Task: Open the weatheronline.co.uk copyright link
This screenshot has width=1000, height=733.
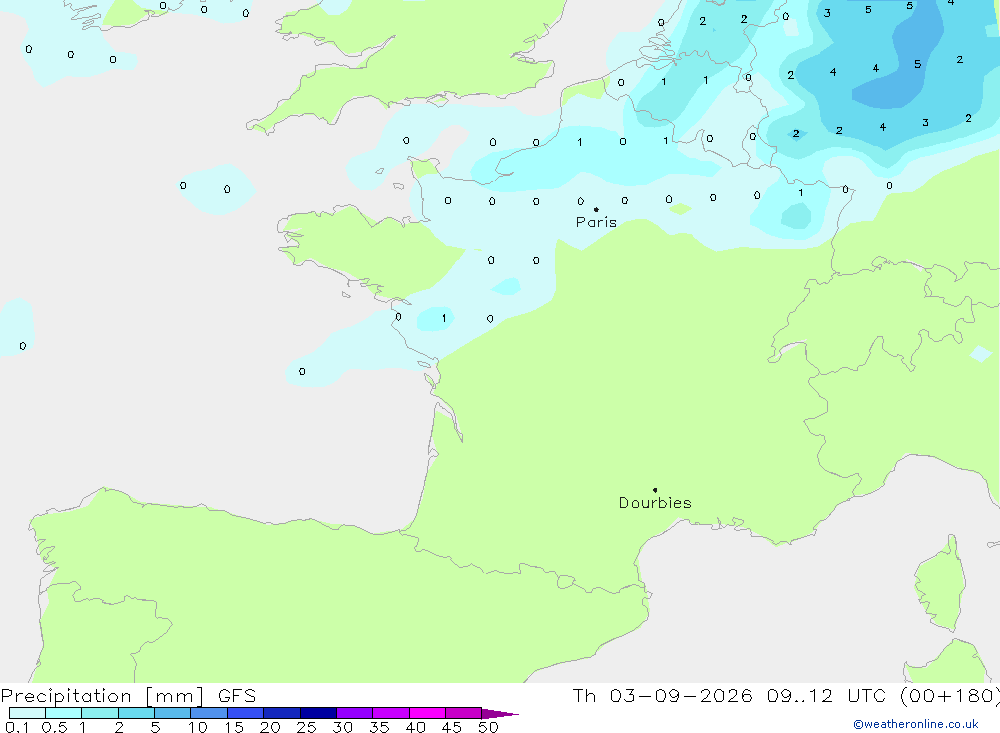Action: (916, 724)
